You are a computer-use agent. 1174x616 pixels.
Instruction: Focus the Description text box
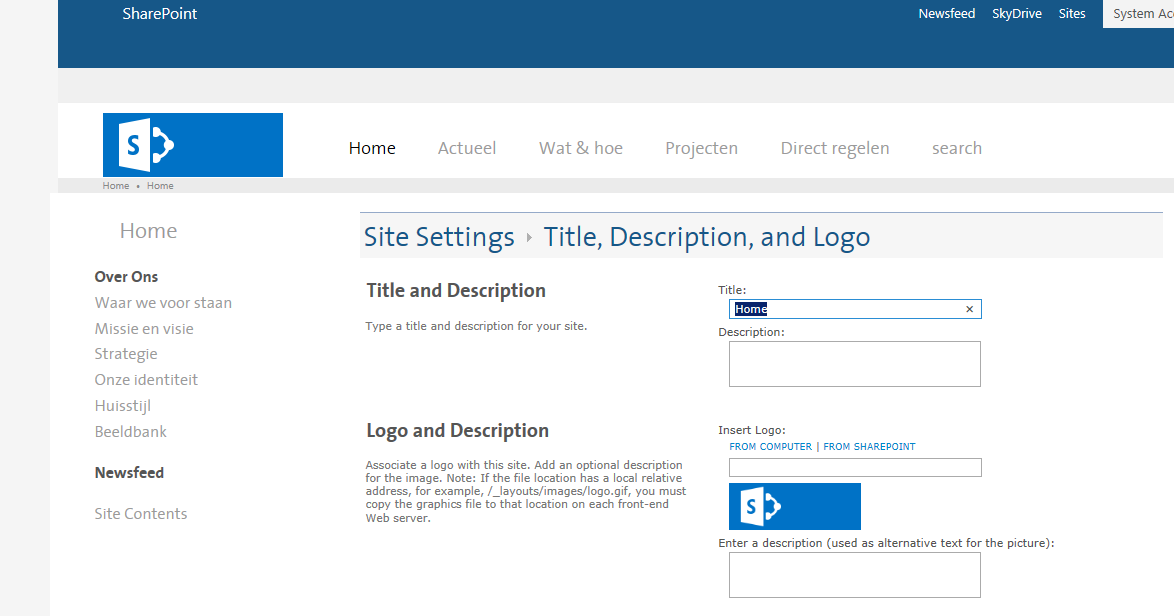tap(854, 363)
